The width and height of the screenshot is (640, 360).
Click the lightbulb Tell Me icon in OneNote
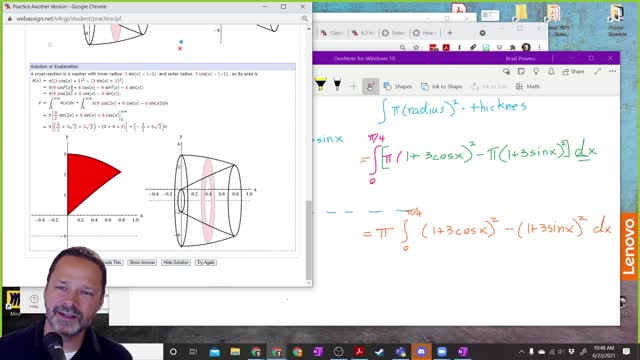[x=536, y=71]
